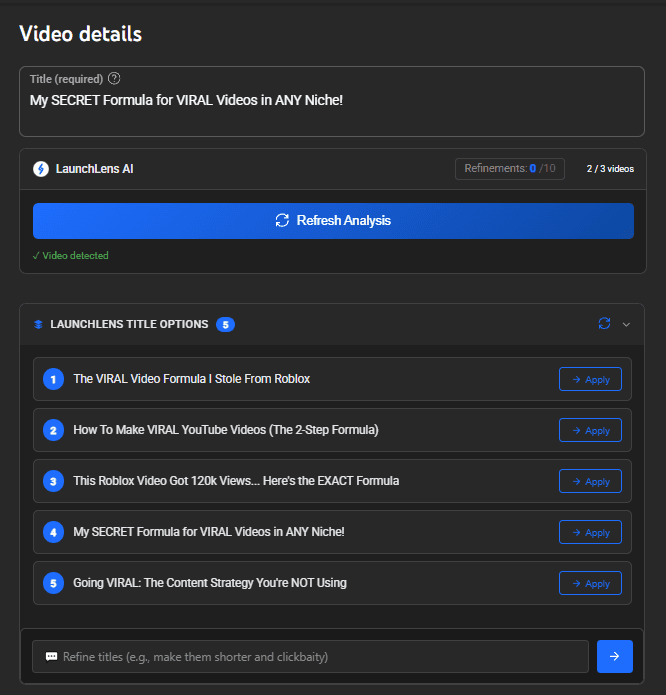
Task: Apply the 'Roblox Video Got 120k Views' title
Action: (590, 481)
